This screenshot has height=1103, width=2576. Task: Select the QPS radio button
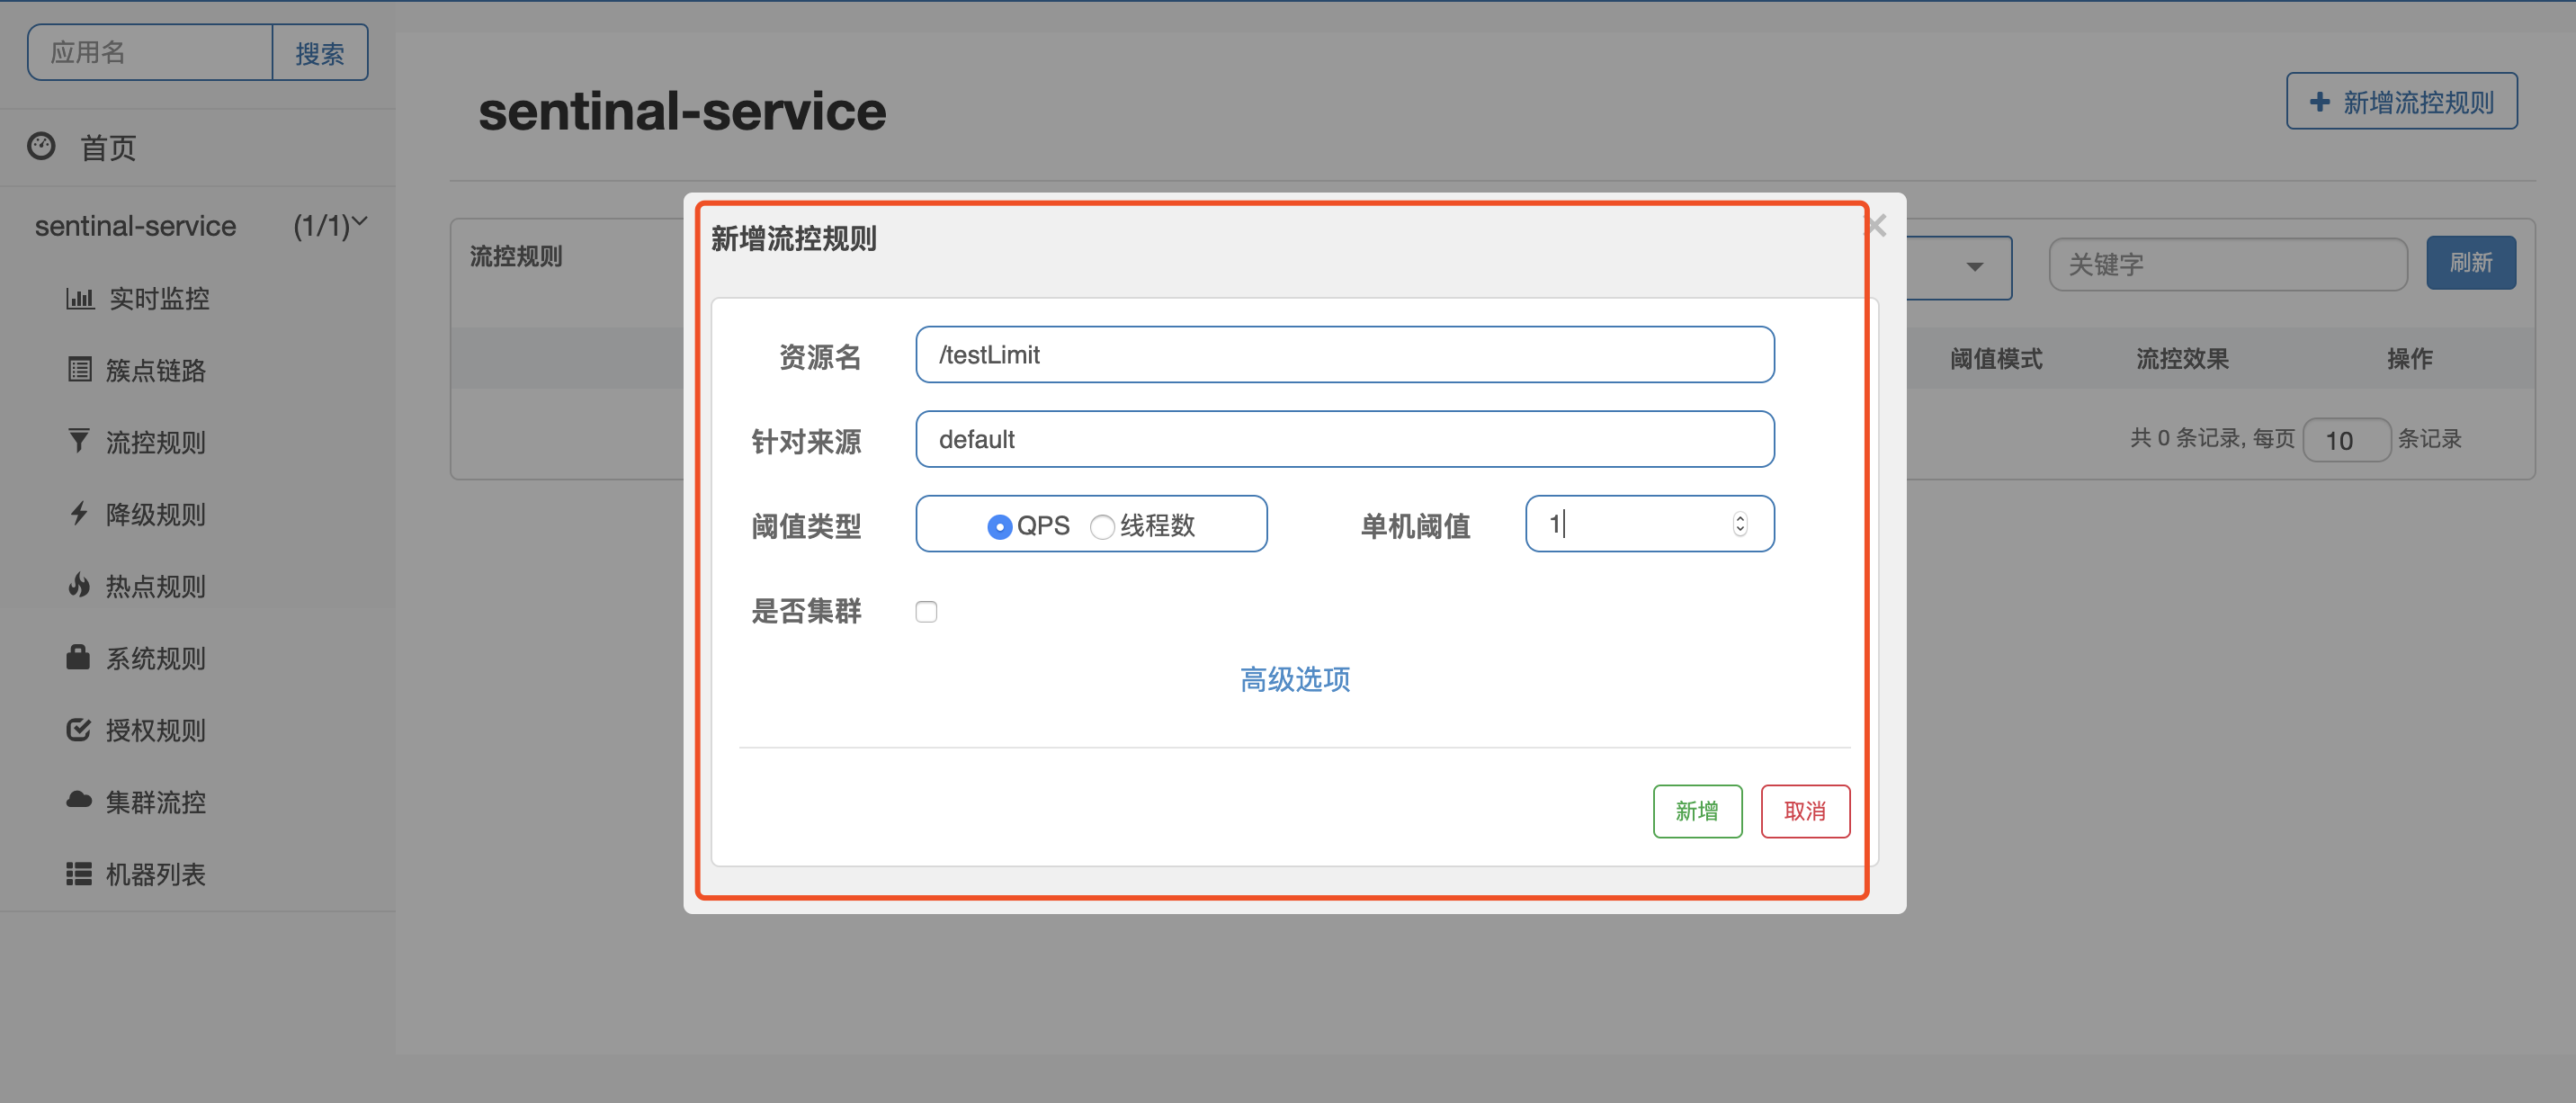999,525
